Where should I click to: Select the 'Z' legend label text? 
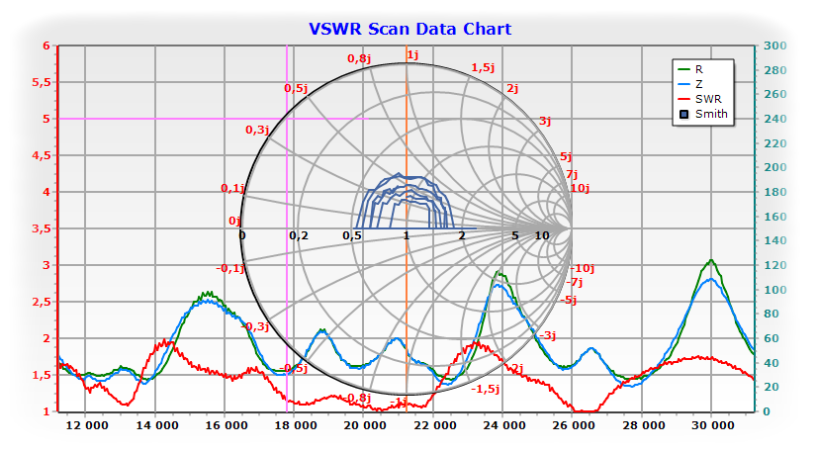[699, 84]
